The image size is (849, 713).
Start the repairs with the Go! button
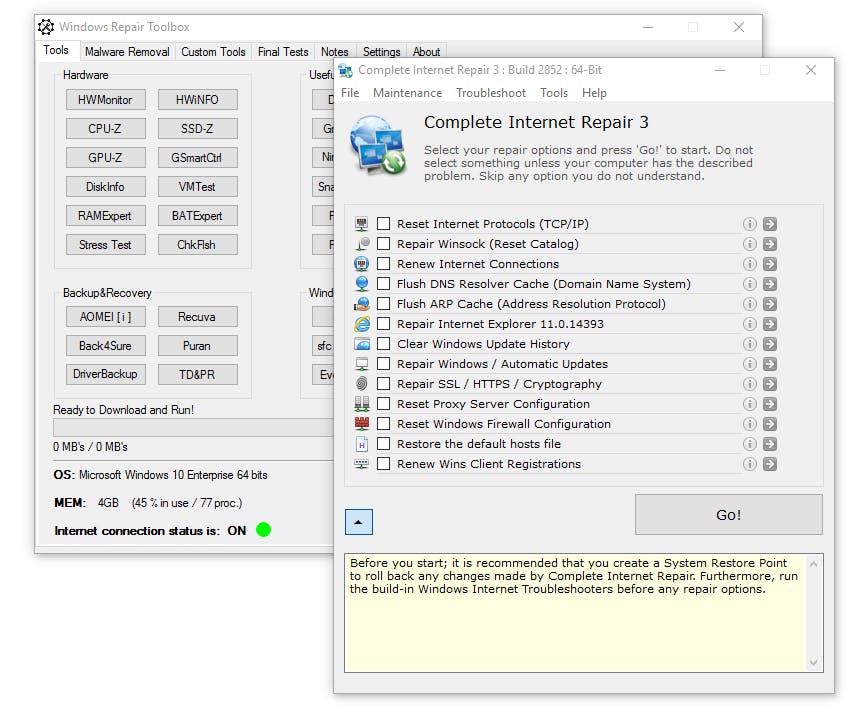pos(728,515)
